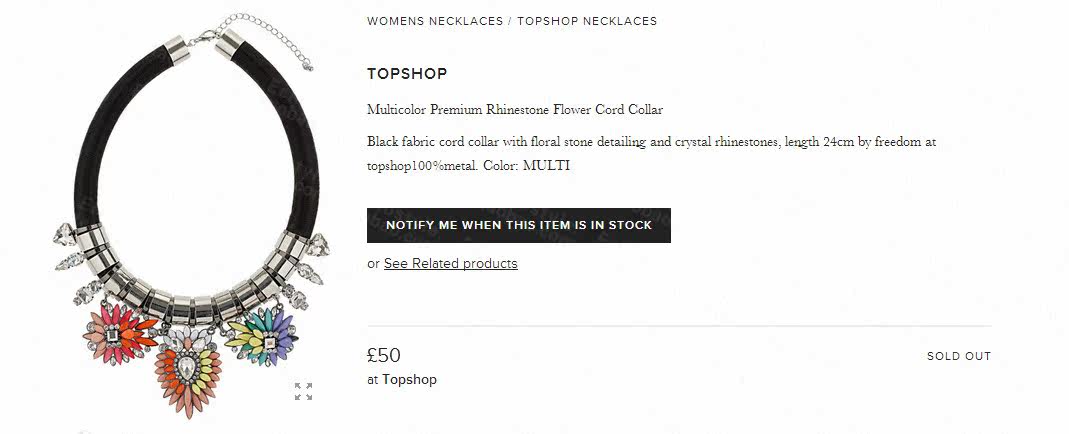Click the SOLD OUT status label
Viewport: 1069px width, 434px height.
click(x=958, y=356)
